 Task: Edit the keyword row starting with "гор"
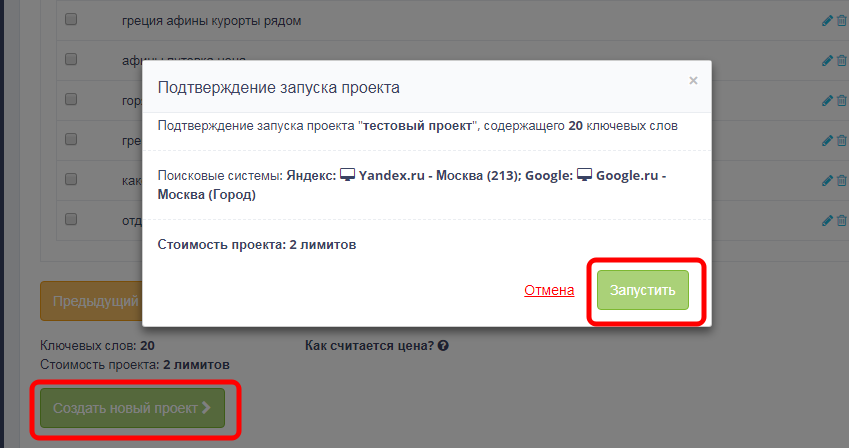826,100
